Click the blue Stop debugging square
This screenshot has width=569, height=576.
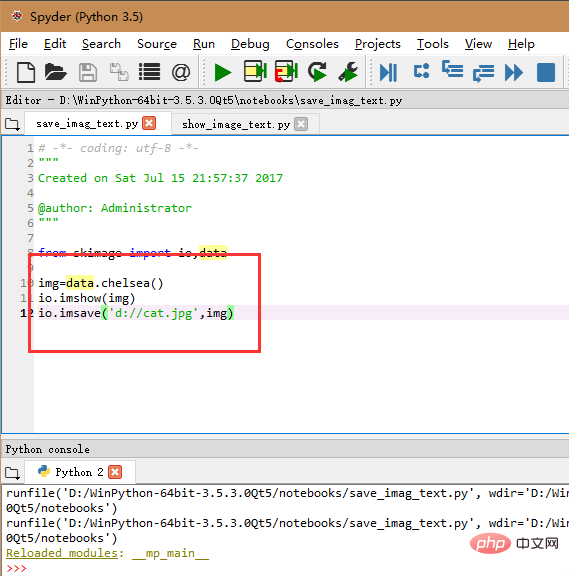(x=546, y=72)
